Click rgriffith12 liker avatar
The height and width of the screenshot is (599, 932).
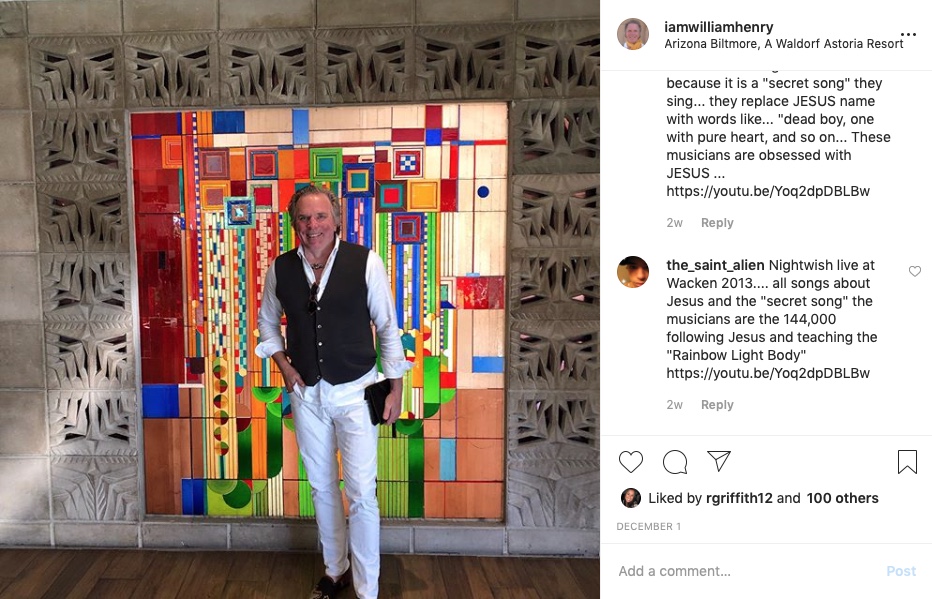point(631,498)
